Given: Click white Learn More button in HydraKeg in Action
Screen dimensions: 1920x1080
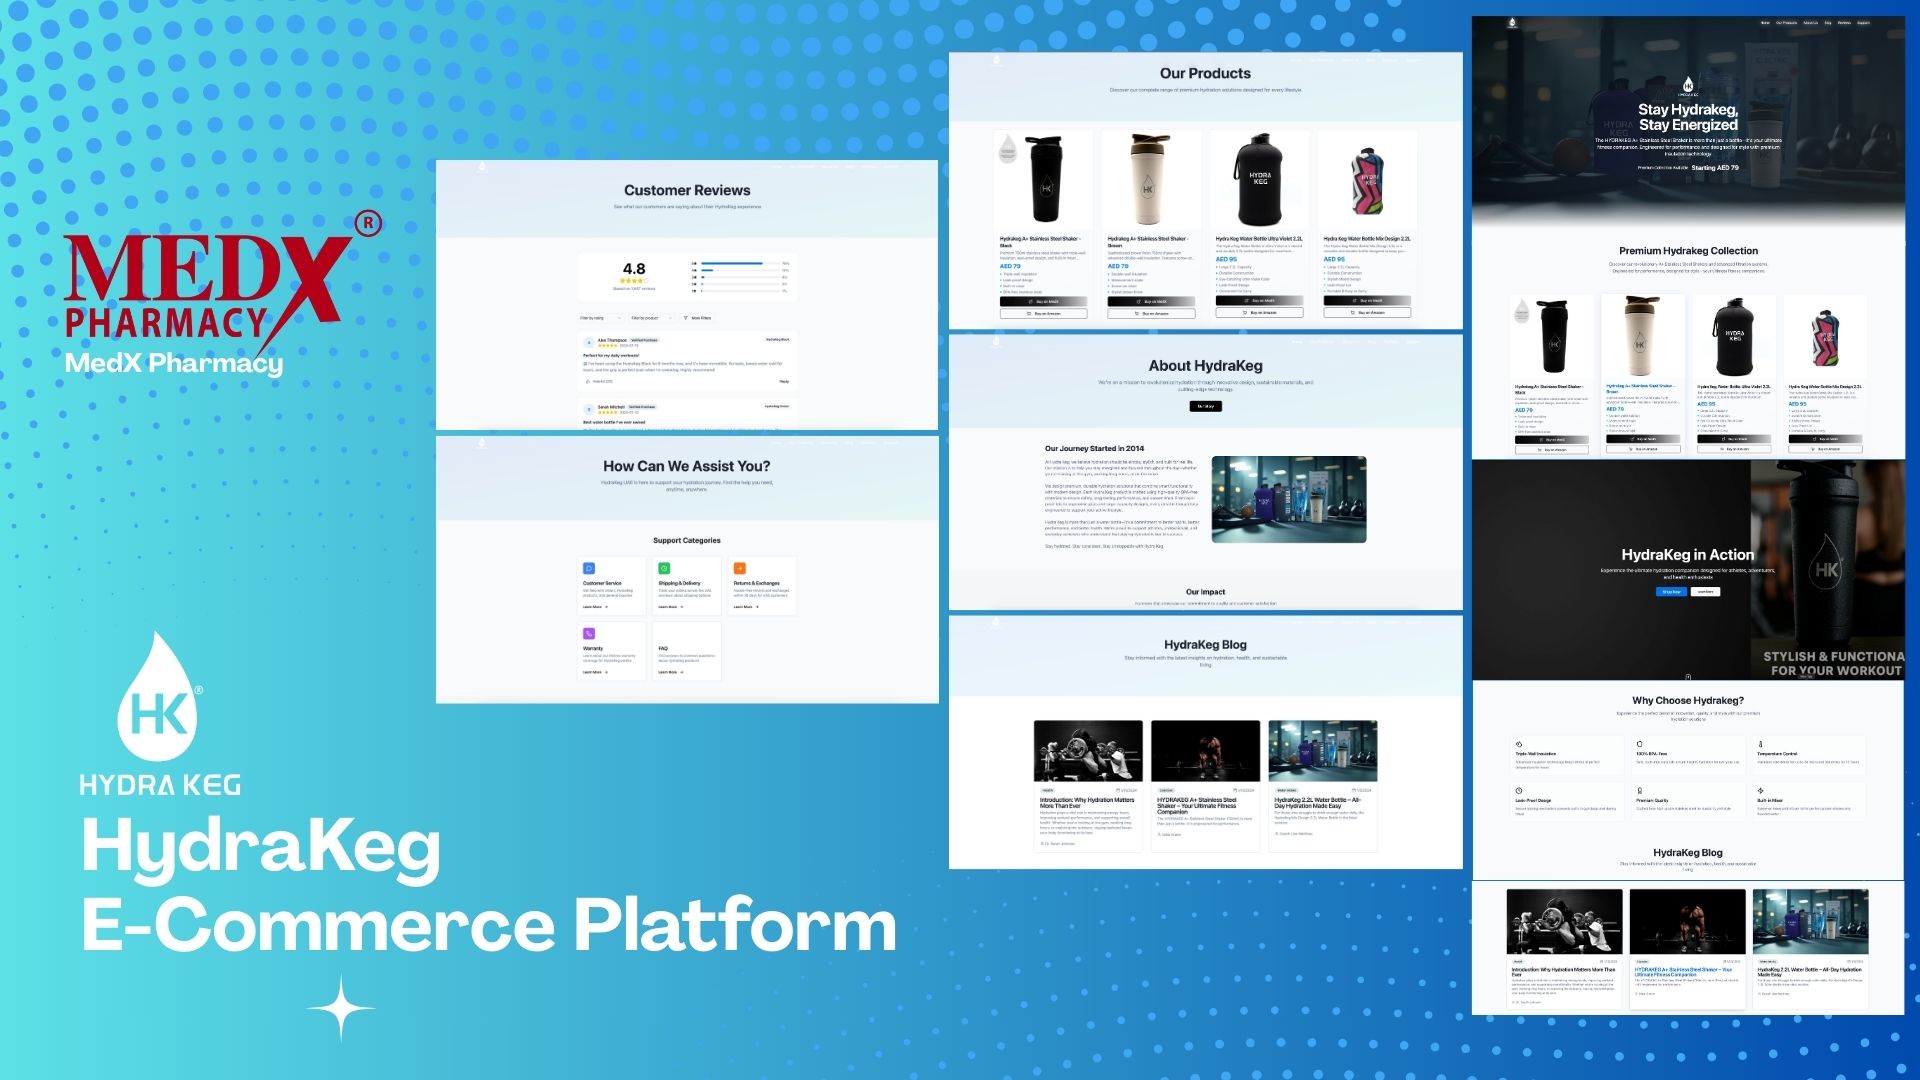Looking at the screenshot, I should coord(1705,591).
